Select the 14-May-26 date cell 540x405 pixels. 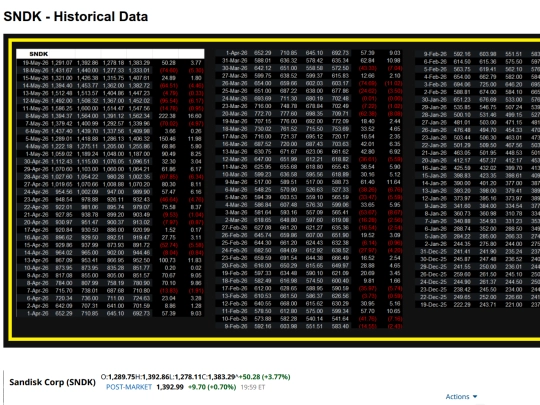tap(35, 85)
